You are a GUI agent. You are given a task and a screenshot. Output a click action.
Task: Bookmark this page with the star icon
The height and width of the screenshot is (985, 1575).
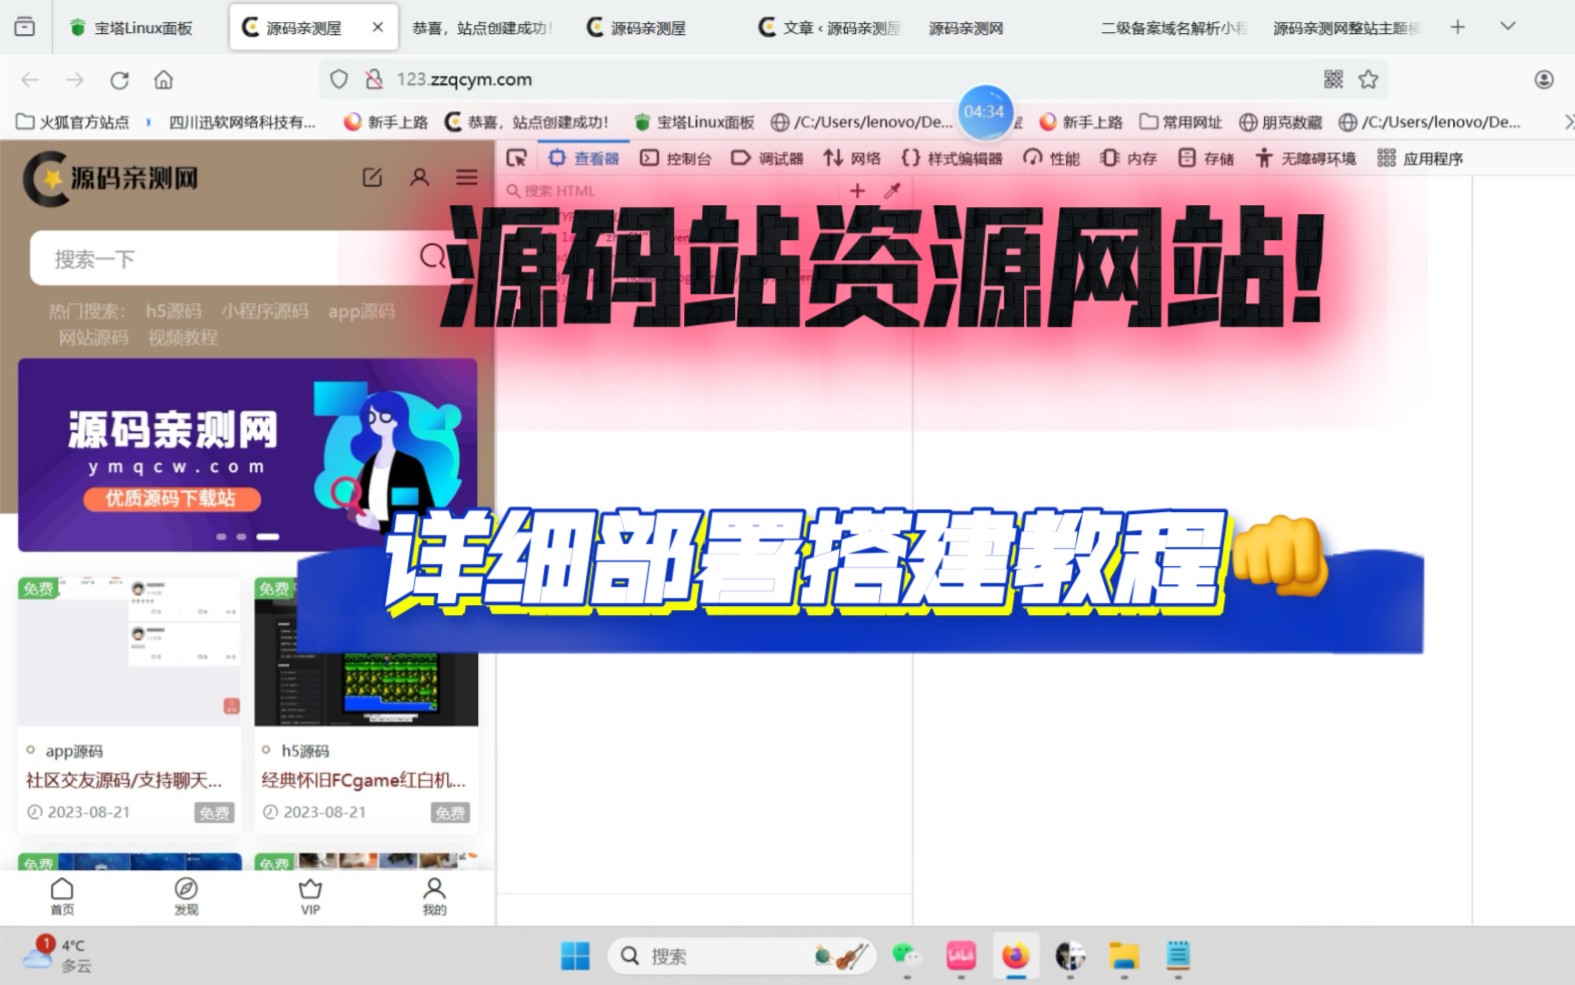coord(1368,79)
